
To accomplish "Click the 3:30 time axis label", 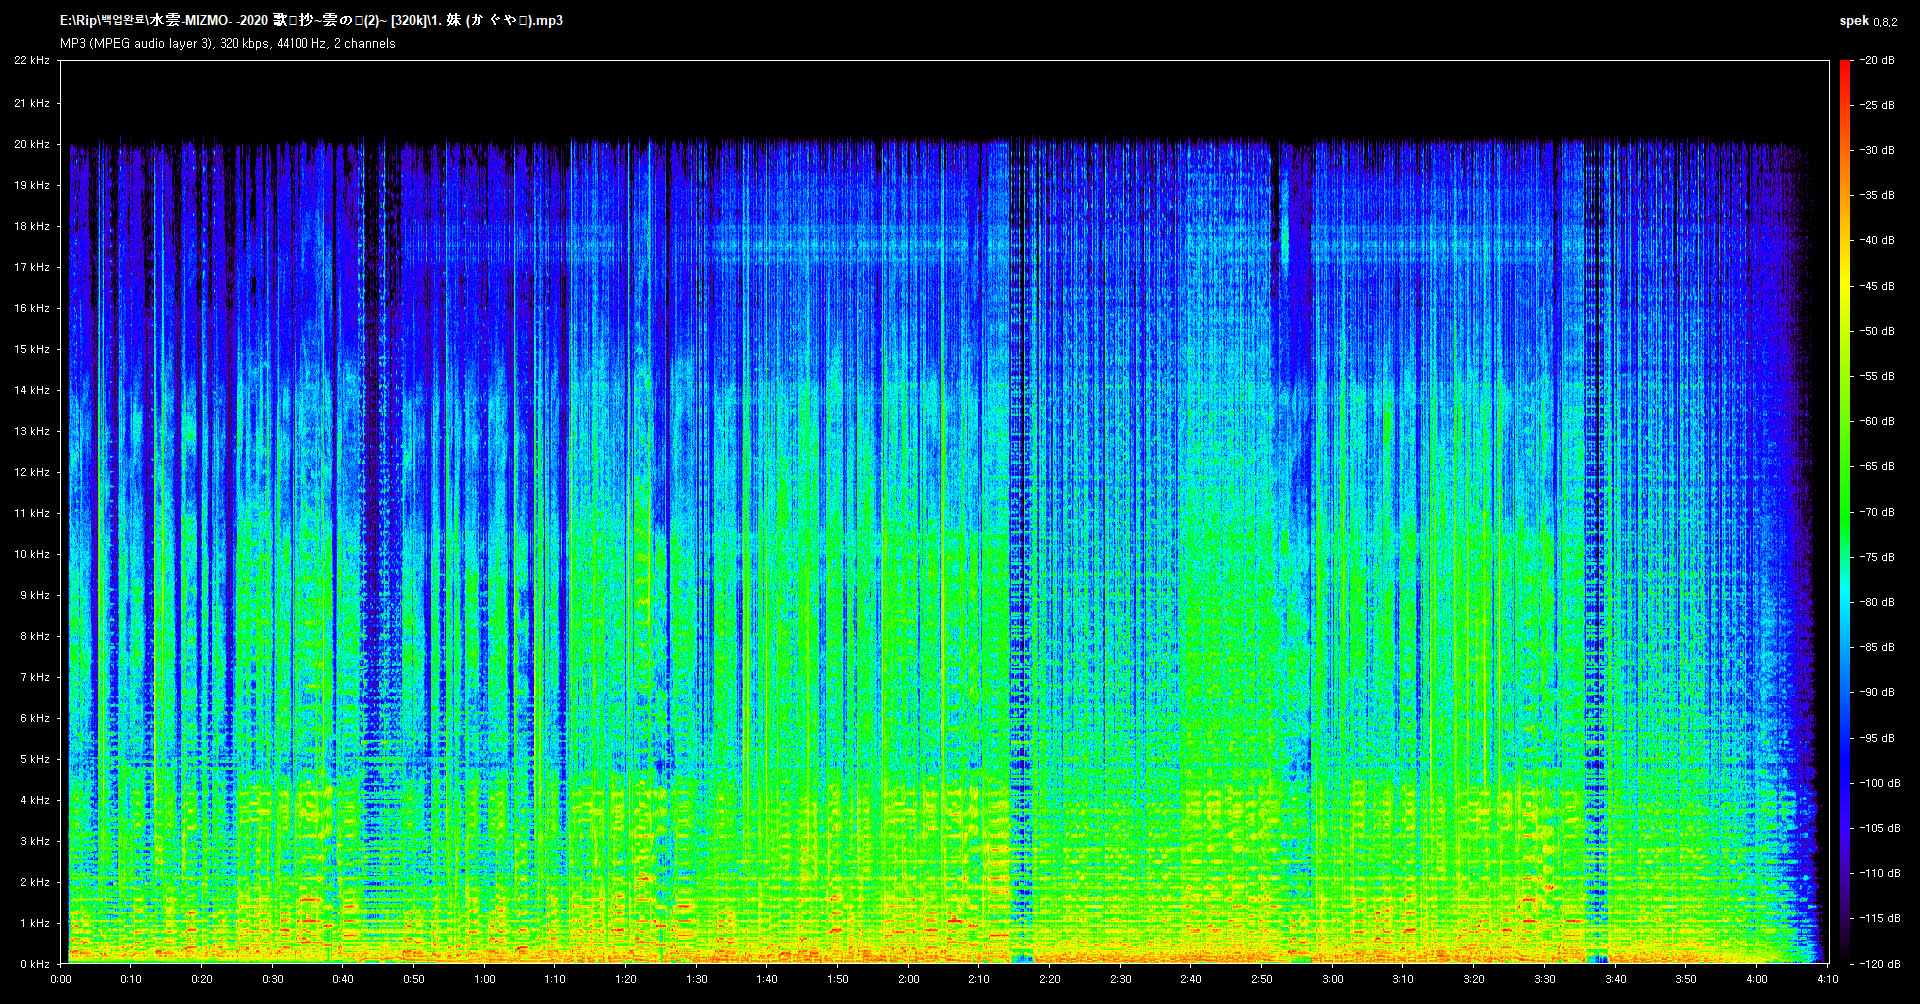I will tap(1545, 979).
